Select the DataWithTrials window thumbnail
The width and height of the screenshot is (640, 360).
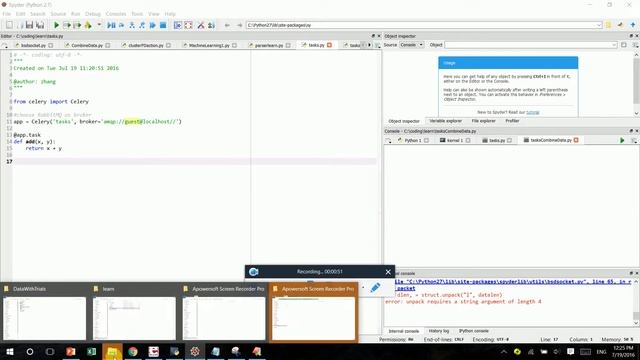[x=44, y=313]
